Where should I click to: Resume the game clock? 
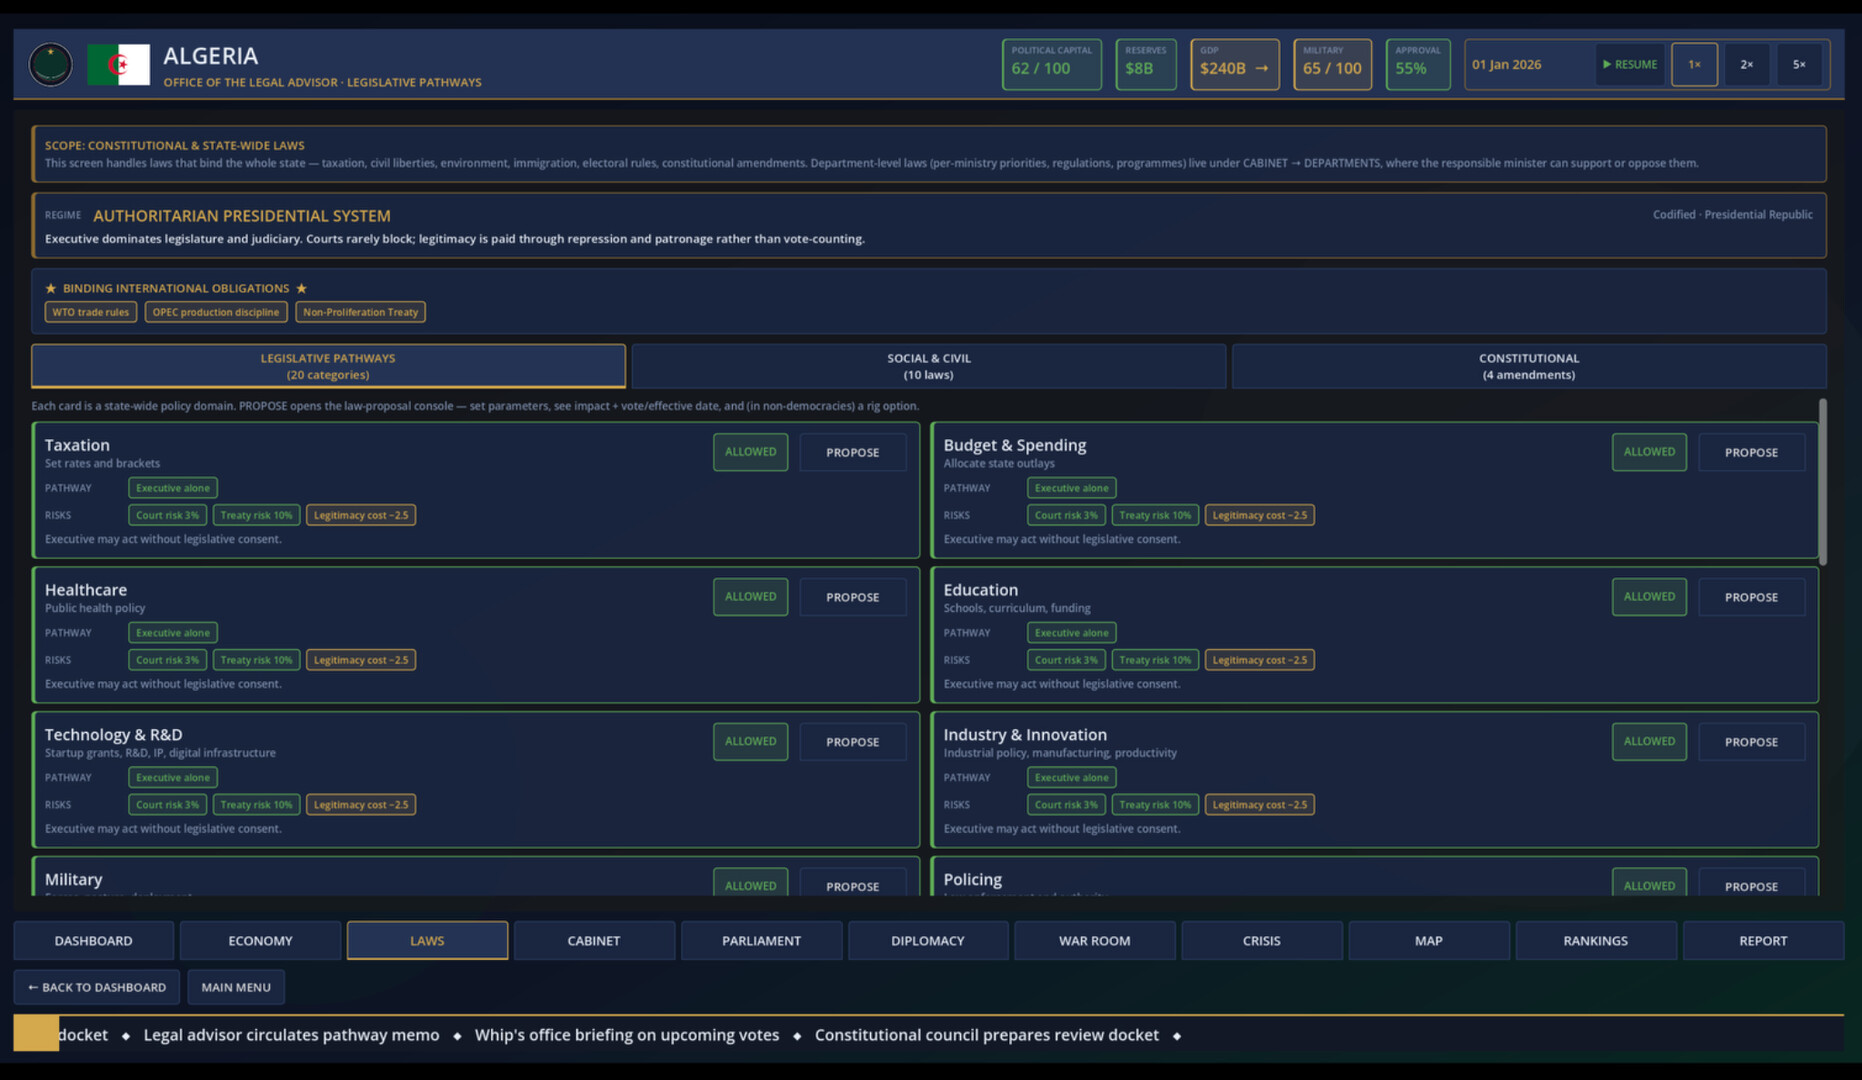(1630, 64)
